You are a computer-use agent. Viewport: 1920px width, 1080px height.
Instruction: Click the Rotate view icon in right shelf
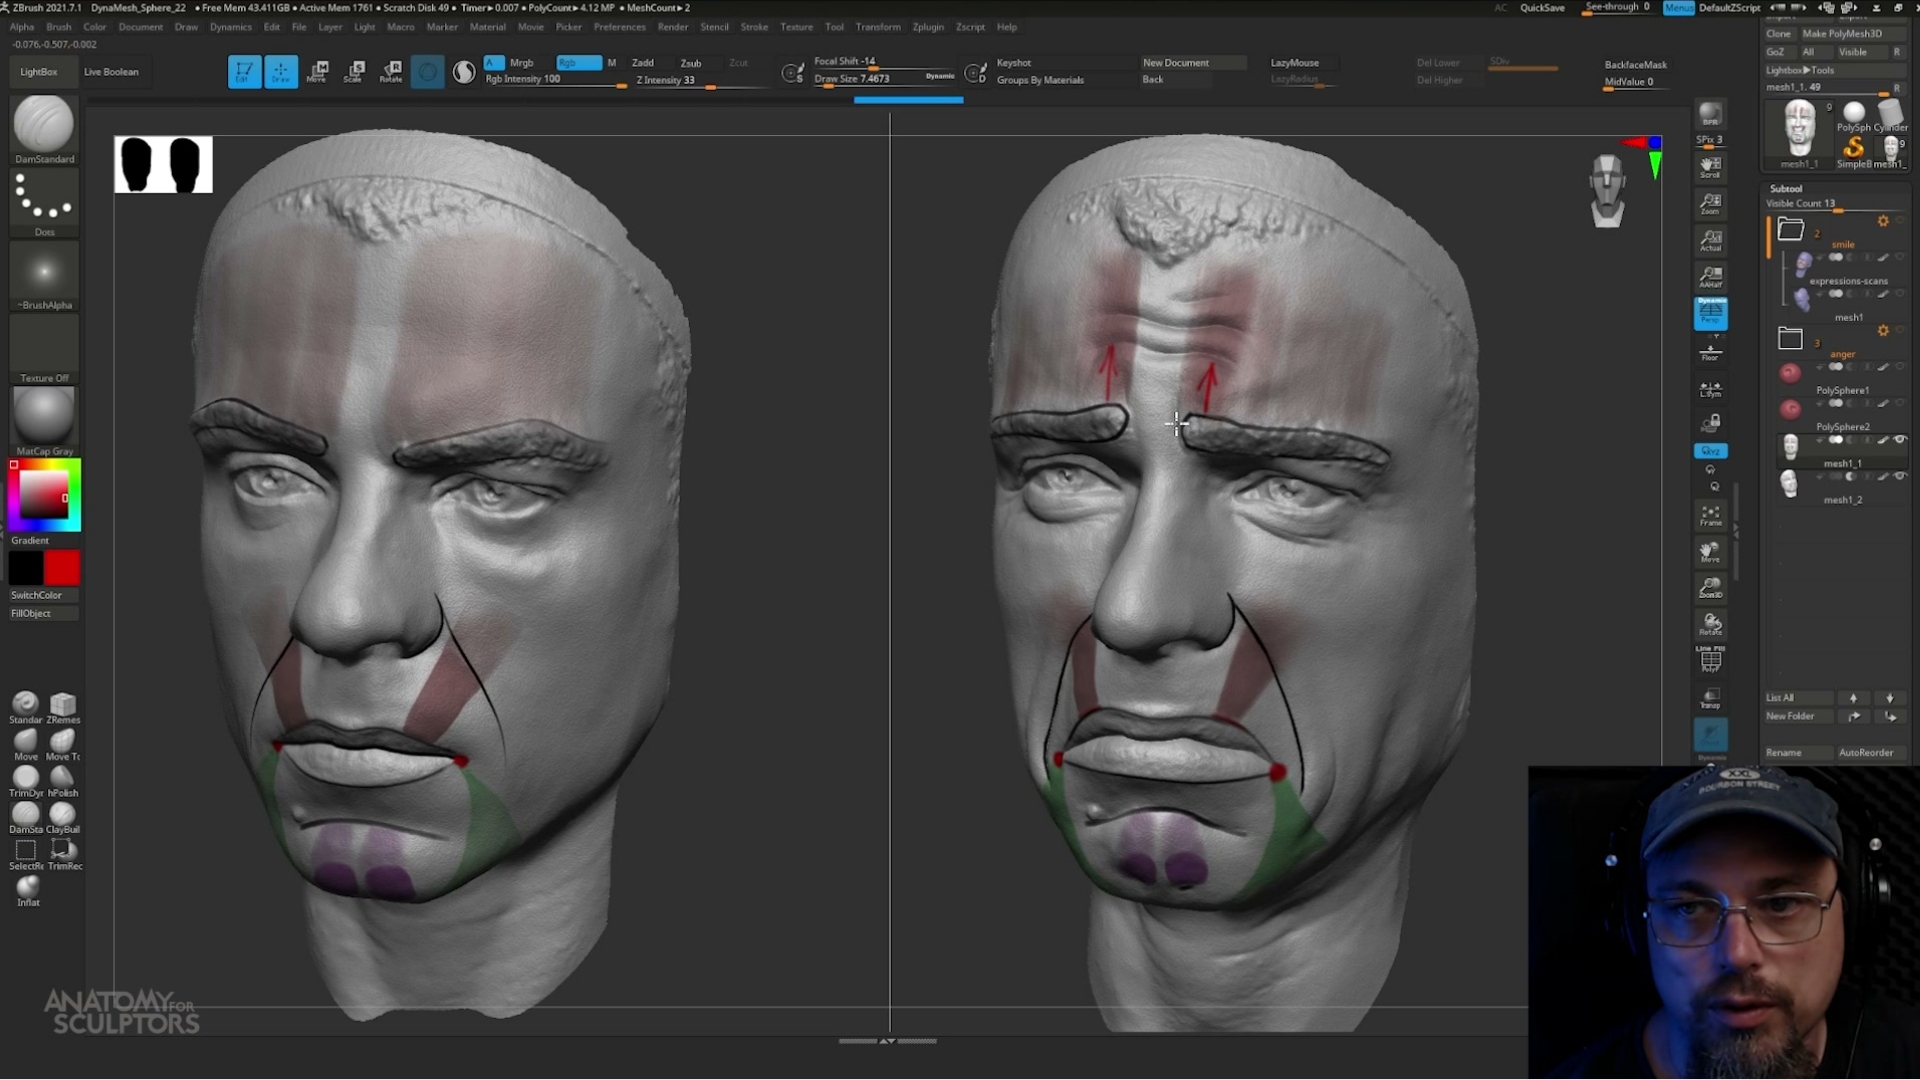pyautogui.click(x=1711, y=625)
